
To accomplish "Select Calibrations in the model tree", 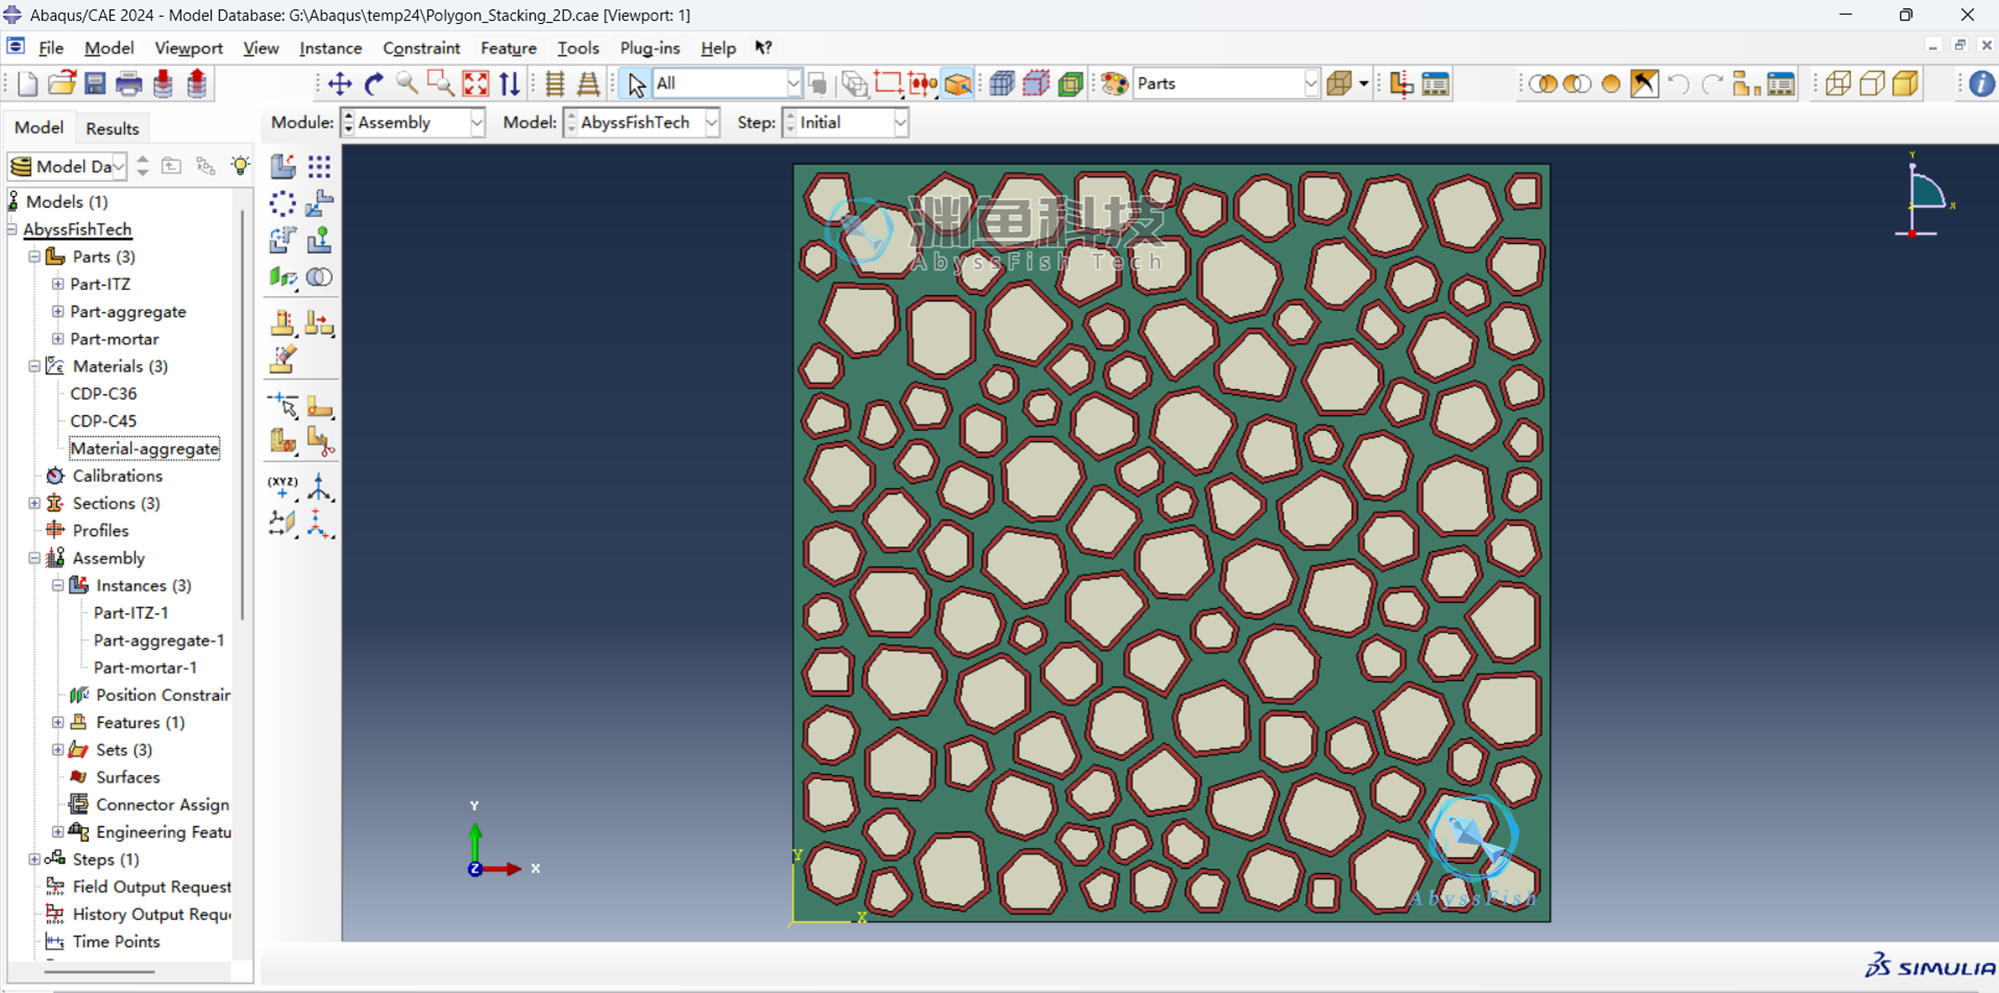I will (117, 476).
